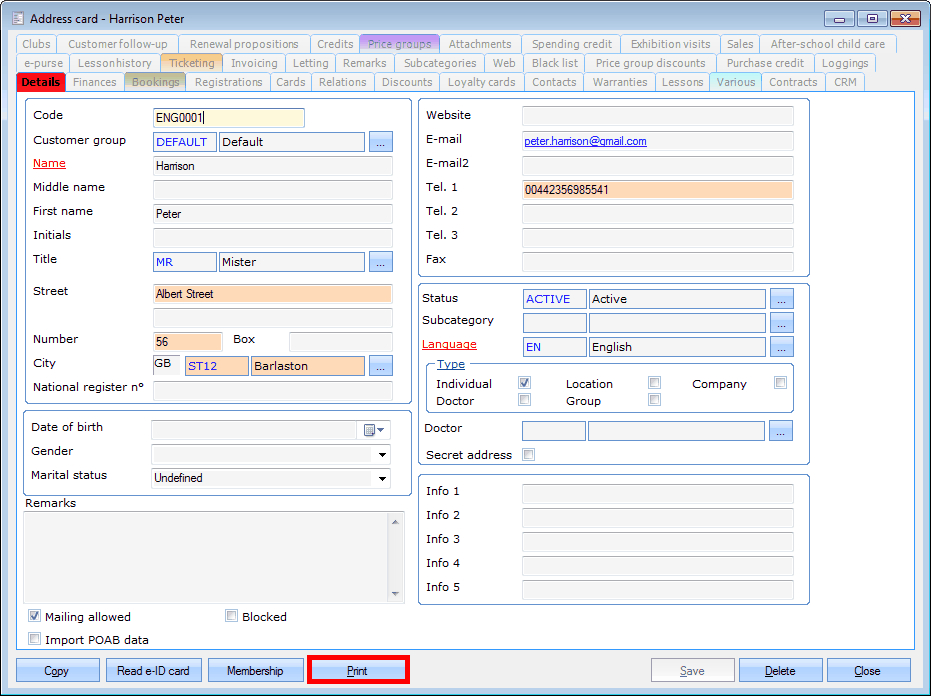Image resolution: width=931 pixels, height=696 pixels.
Task: Click into the Website input field
Action: tap(657, 116)
